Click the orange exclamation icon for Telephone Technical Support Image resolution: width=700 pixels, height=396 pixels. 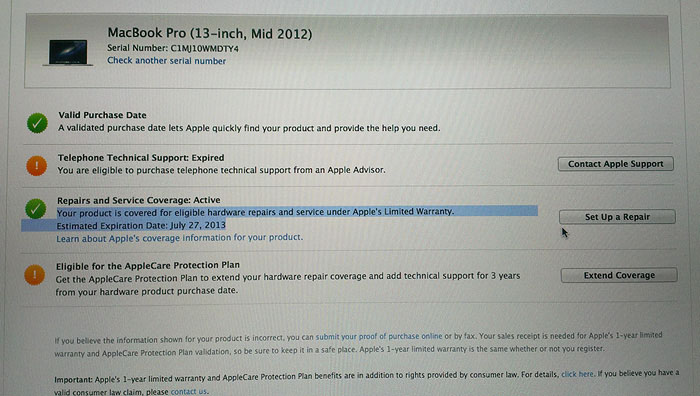pos(37,166)
